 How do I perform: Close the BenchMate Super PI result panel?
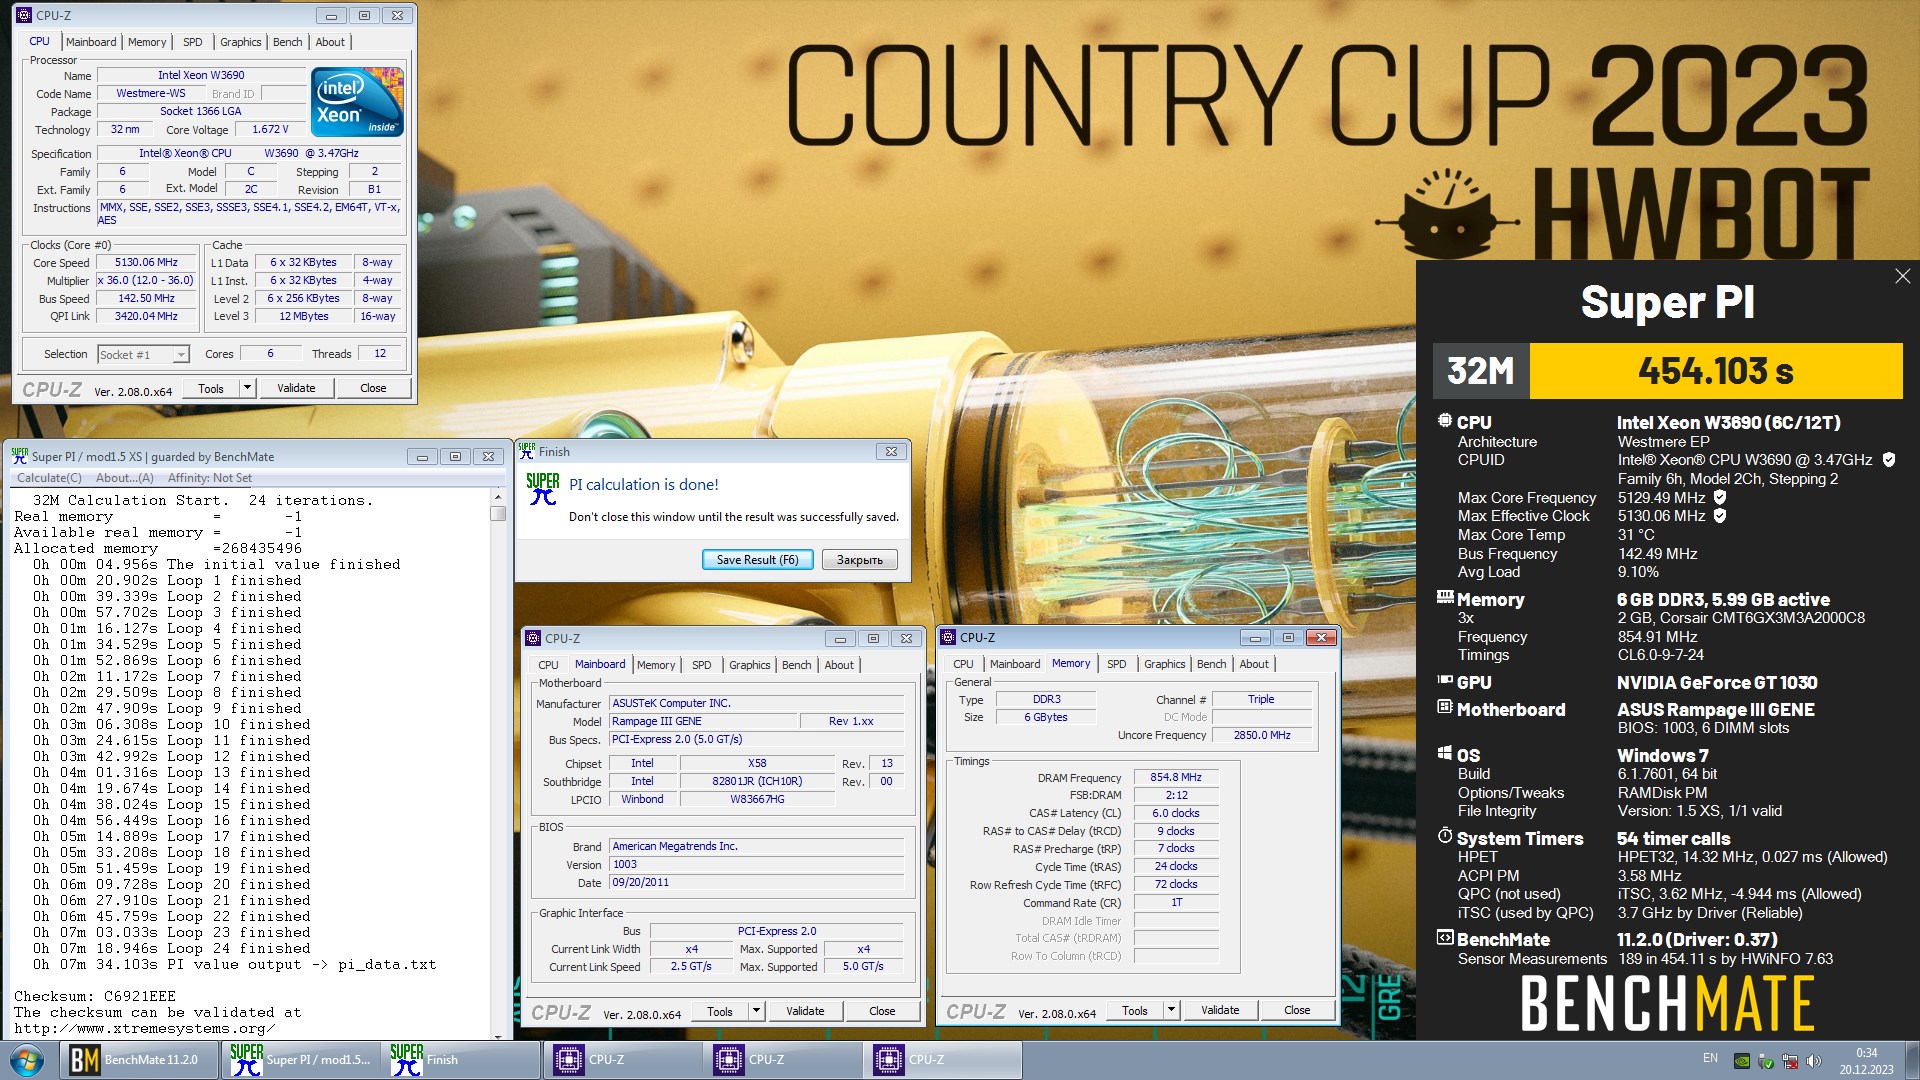click(1902, 276)
